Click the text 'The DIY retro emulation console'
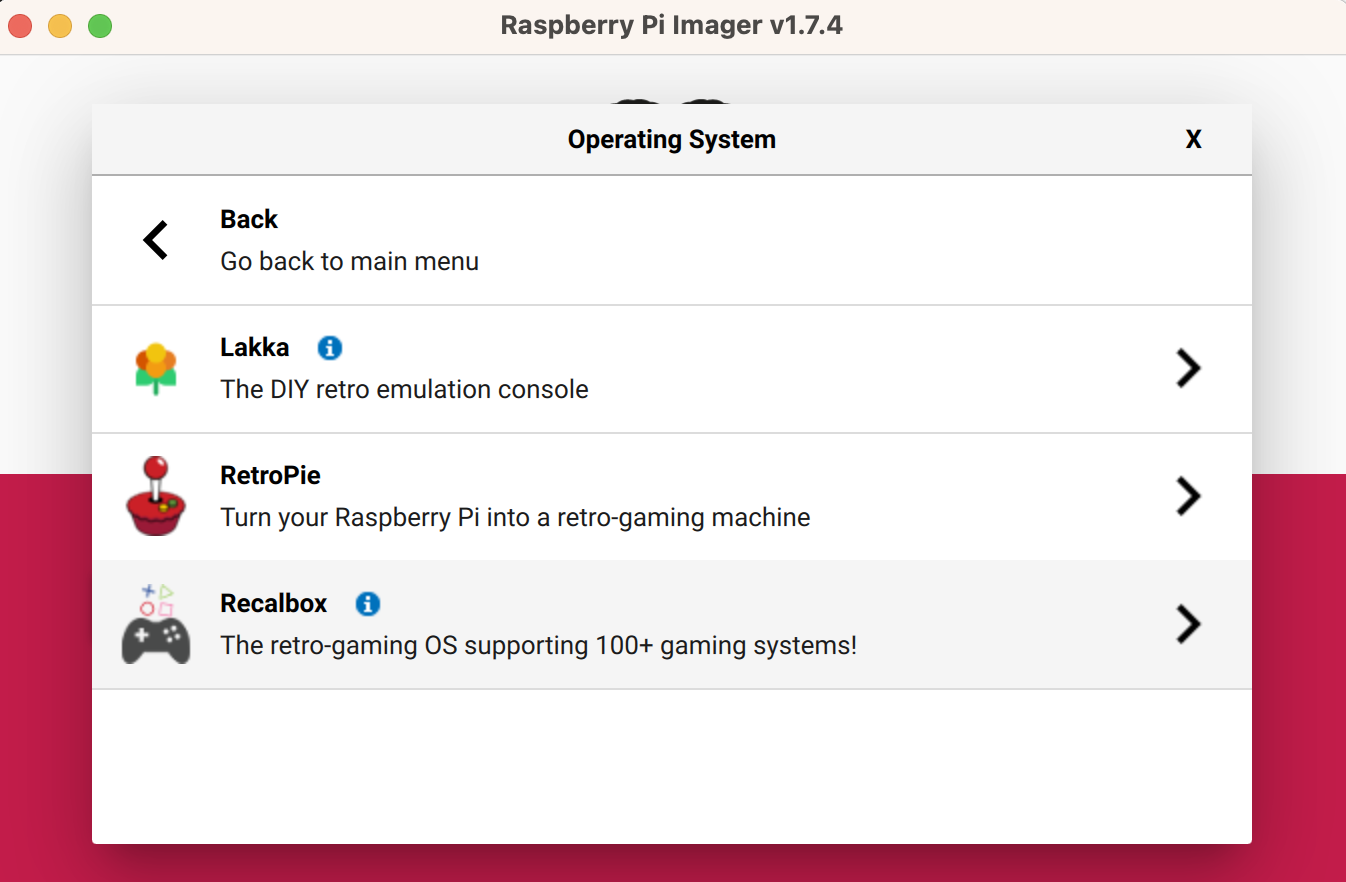 (x=404, y=389)
